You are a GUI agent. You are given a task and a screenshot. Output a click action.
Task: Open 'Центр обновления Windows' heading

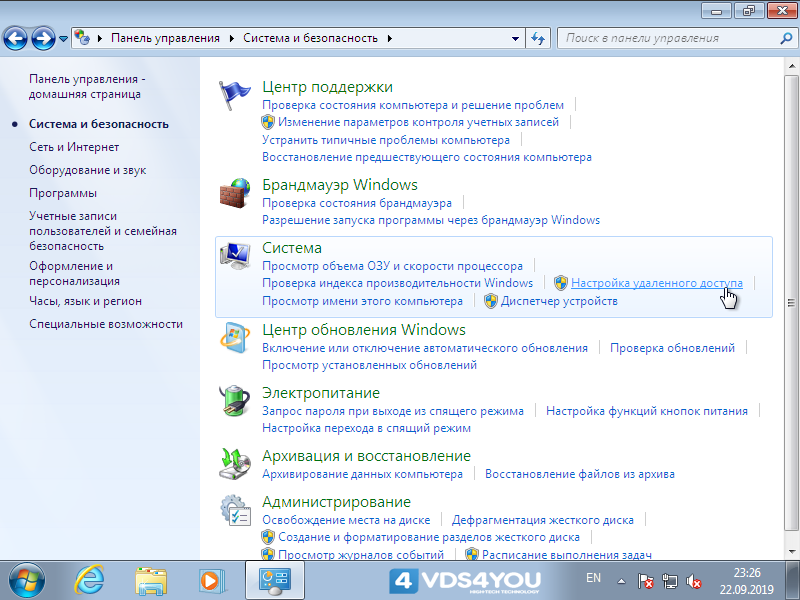(364, 330)
